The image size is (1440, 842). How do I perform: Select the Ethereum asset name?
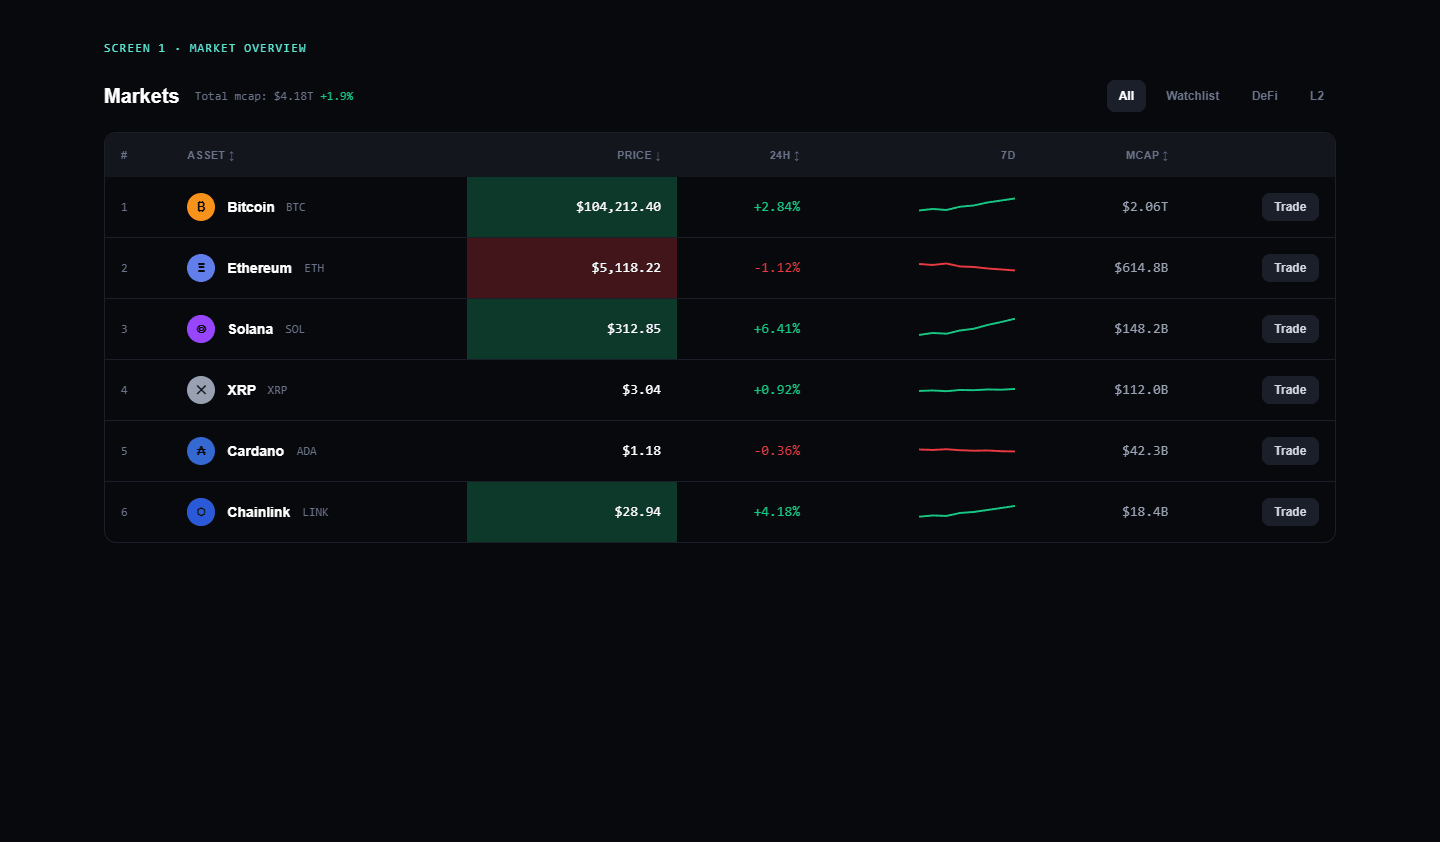click(260, 268)
